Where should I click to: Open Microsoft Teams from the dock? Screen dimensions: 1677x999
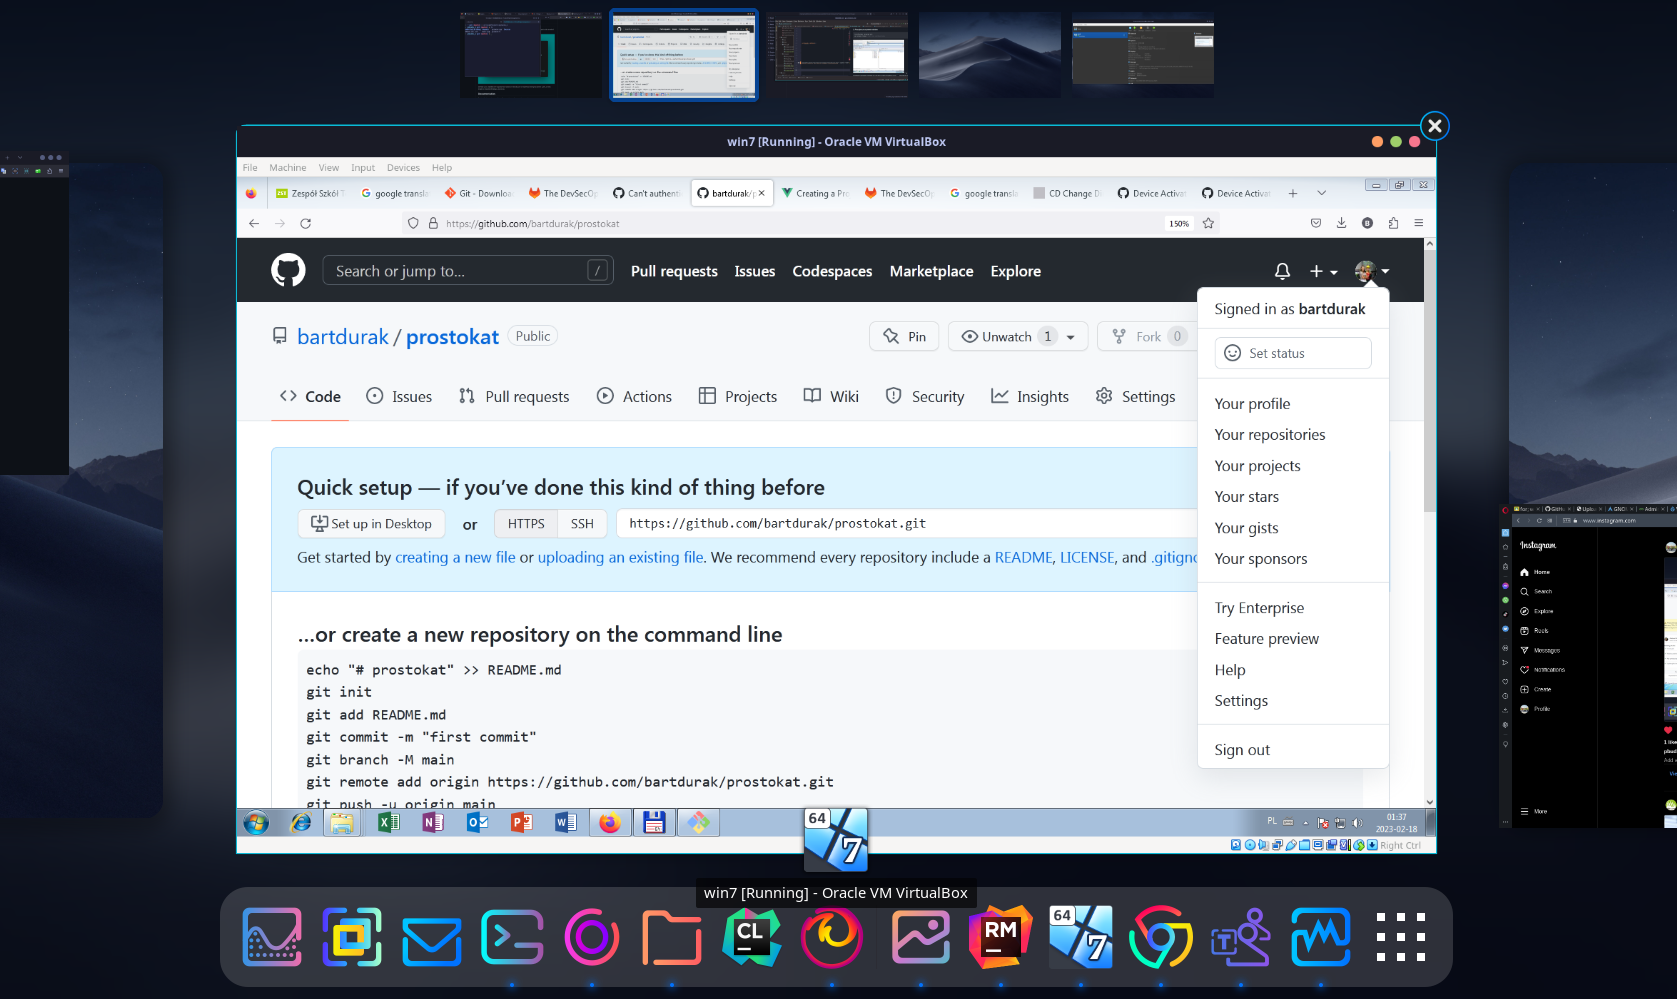click(x=1241, y=937)
